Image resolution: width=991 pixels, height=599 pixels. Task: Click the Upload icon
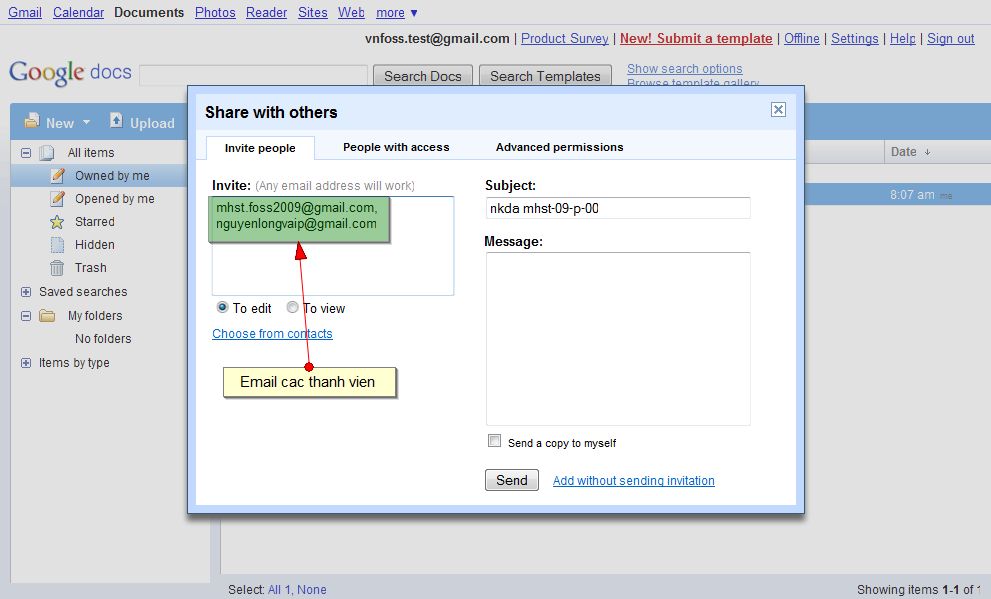pyautogui.click(x=116, y=120)
